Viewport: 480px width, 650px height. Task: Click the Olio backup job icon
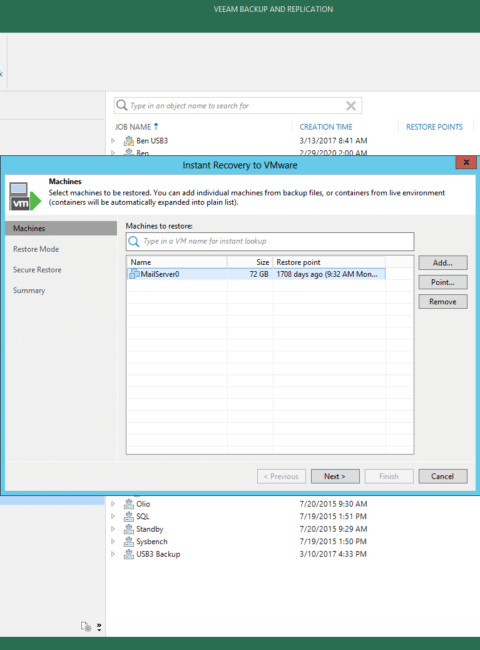coord(128,504)
